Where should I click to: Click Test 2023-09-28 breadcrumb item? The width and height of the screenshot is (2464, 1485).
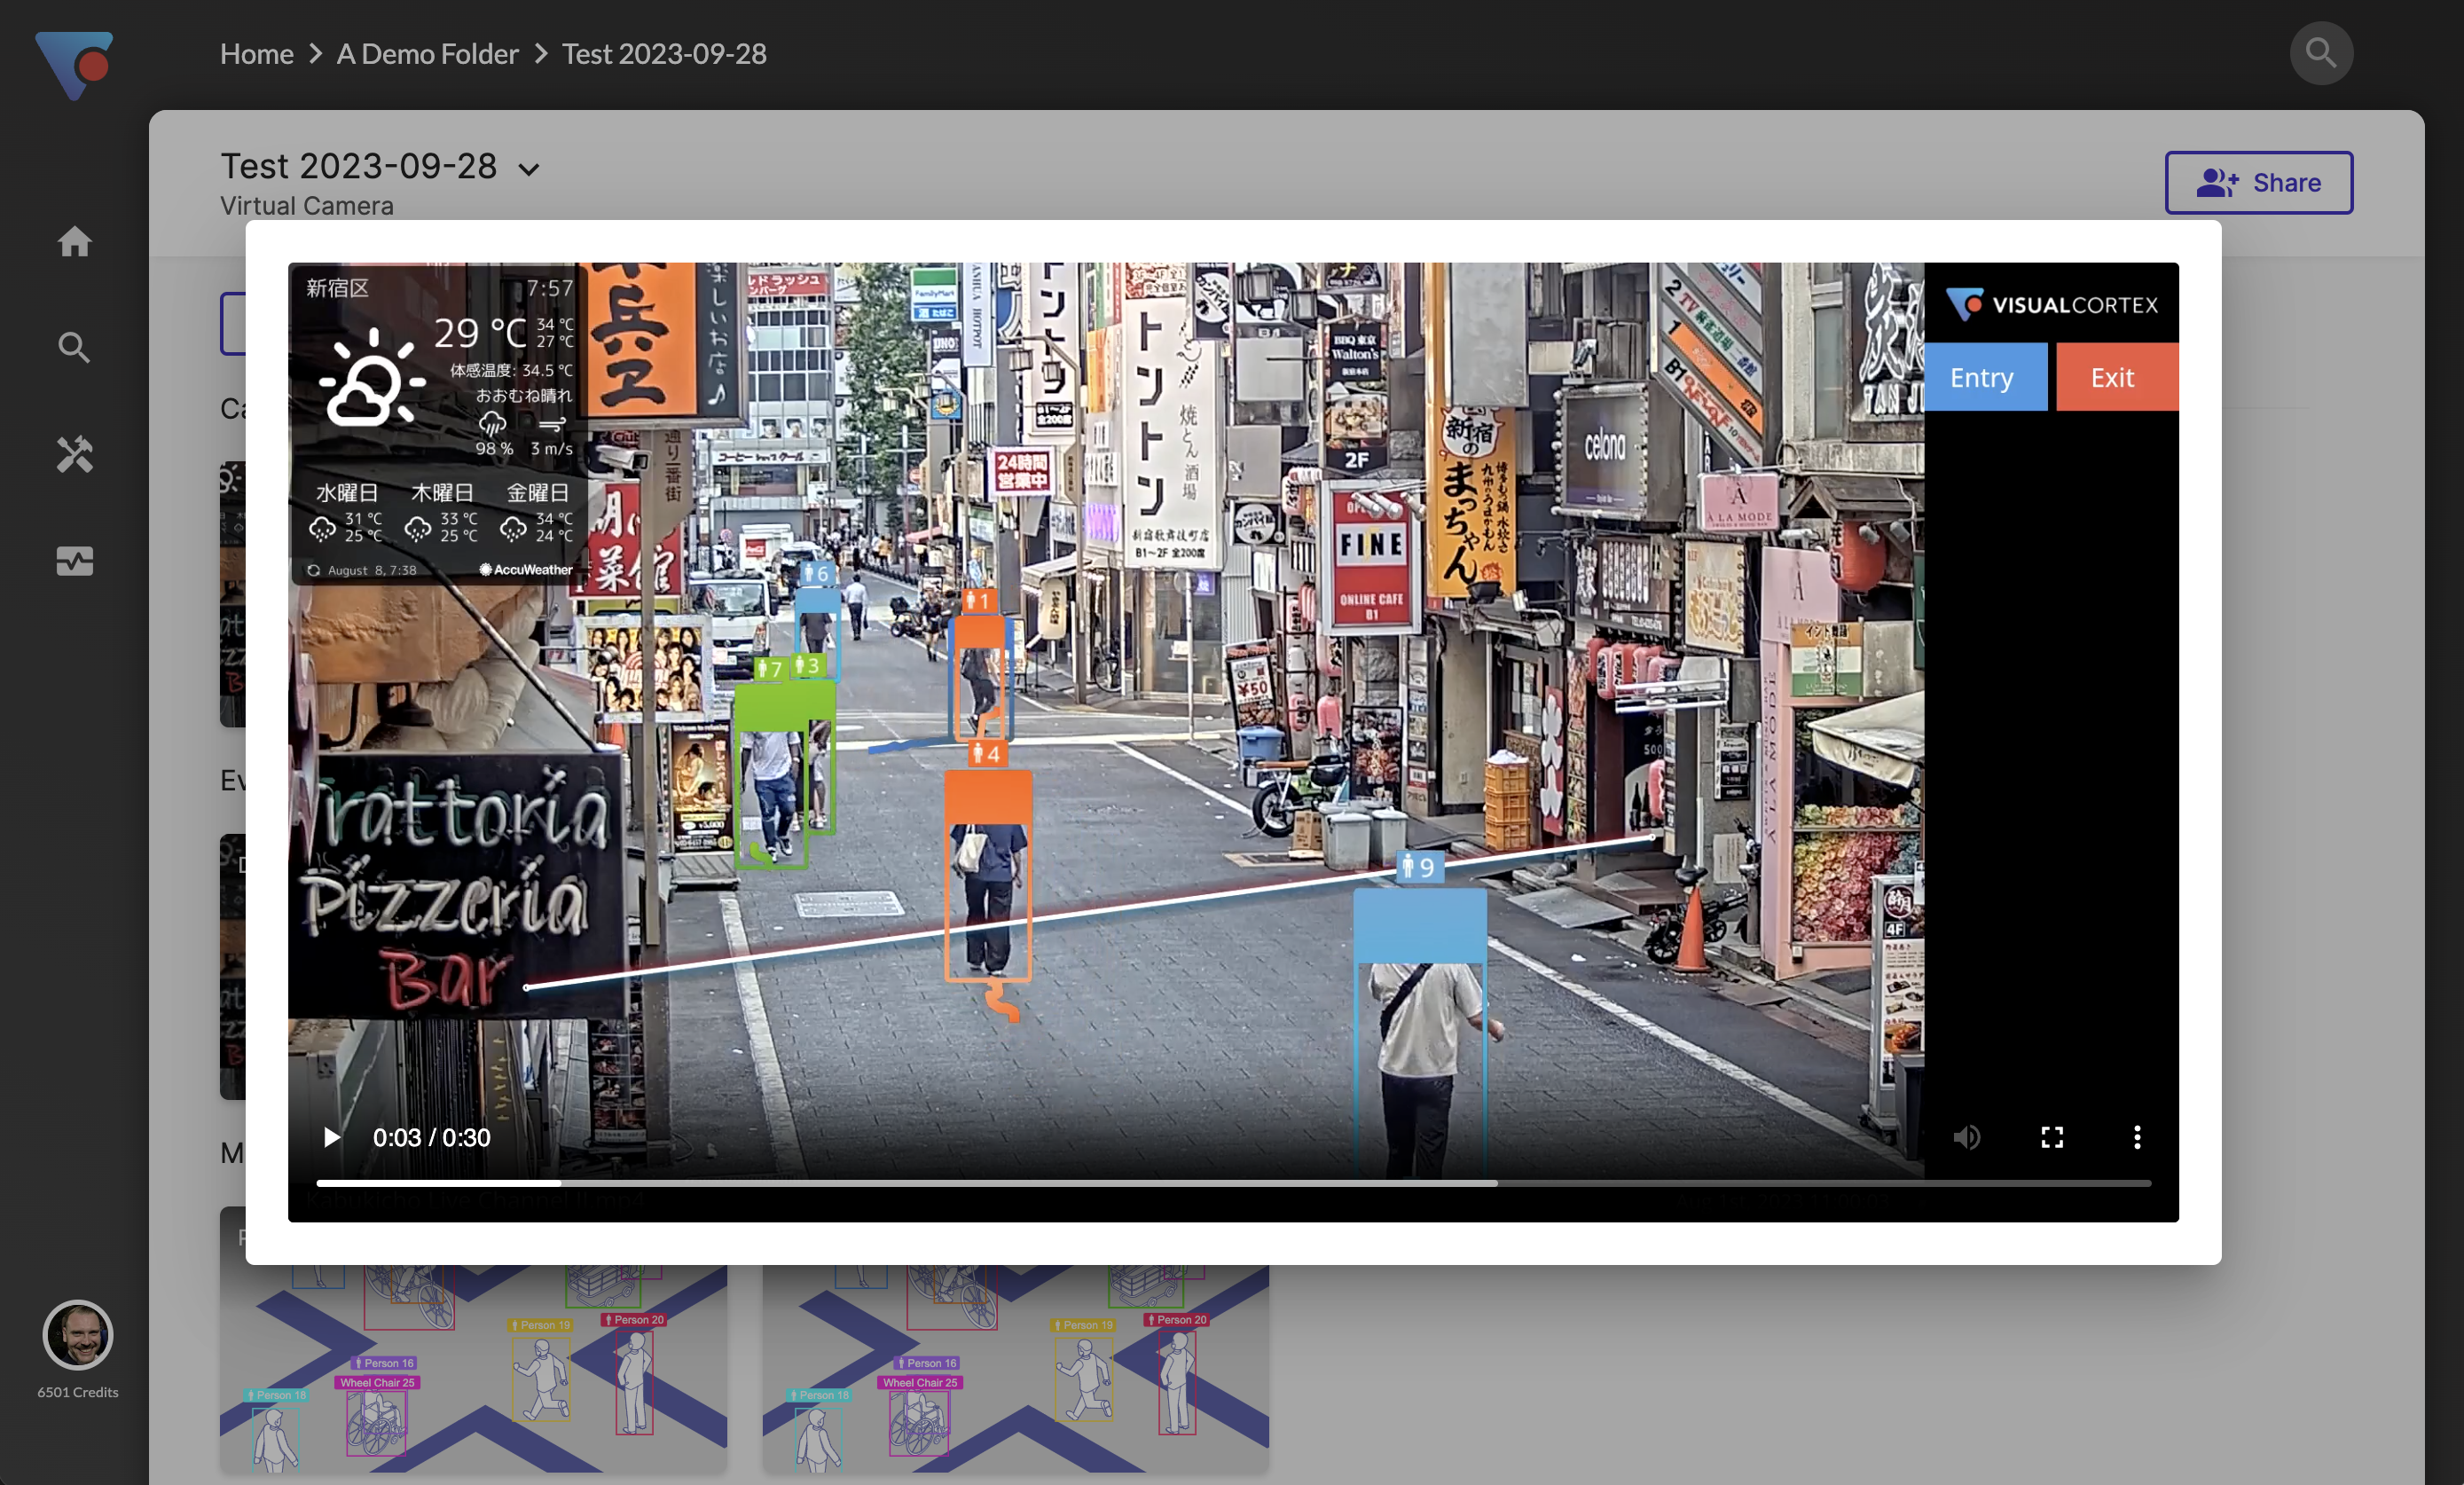pos(664,54)
